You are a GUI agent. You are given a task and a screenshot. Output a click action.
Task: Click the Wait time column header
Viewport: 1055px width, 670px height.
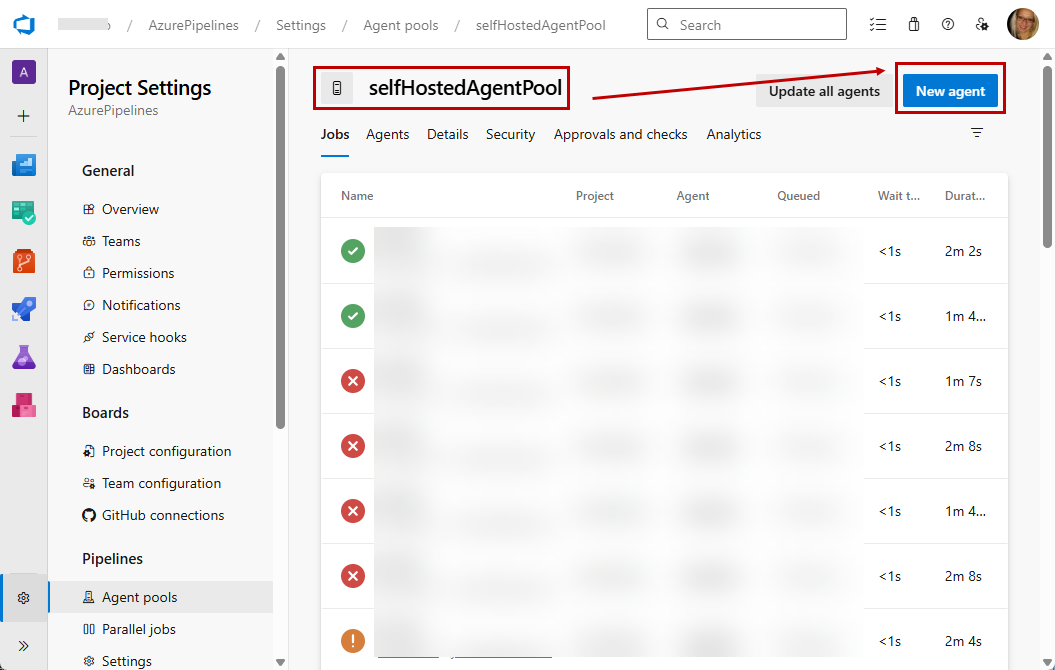pyautogui.click(x=899, y=196)
